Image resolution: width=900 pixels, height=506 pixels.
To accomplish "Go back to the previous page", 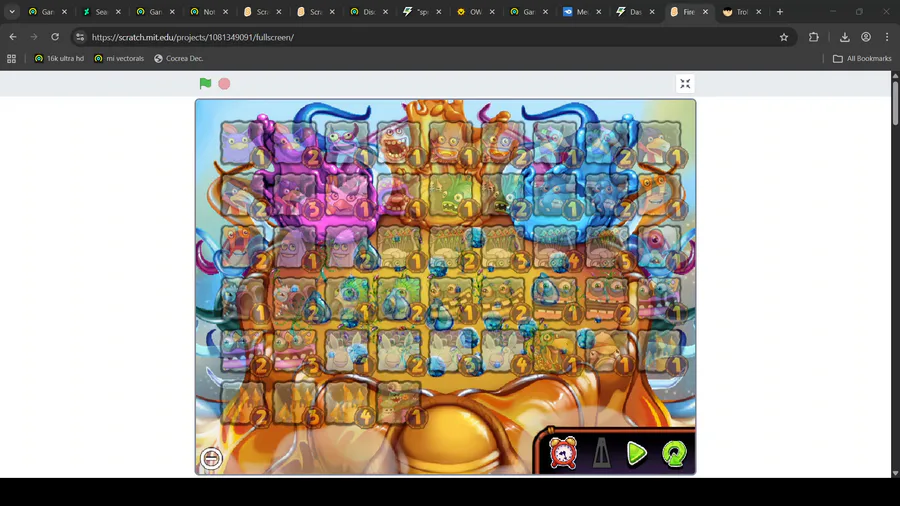I will (x=13, y=37).
